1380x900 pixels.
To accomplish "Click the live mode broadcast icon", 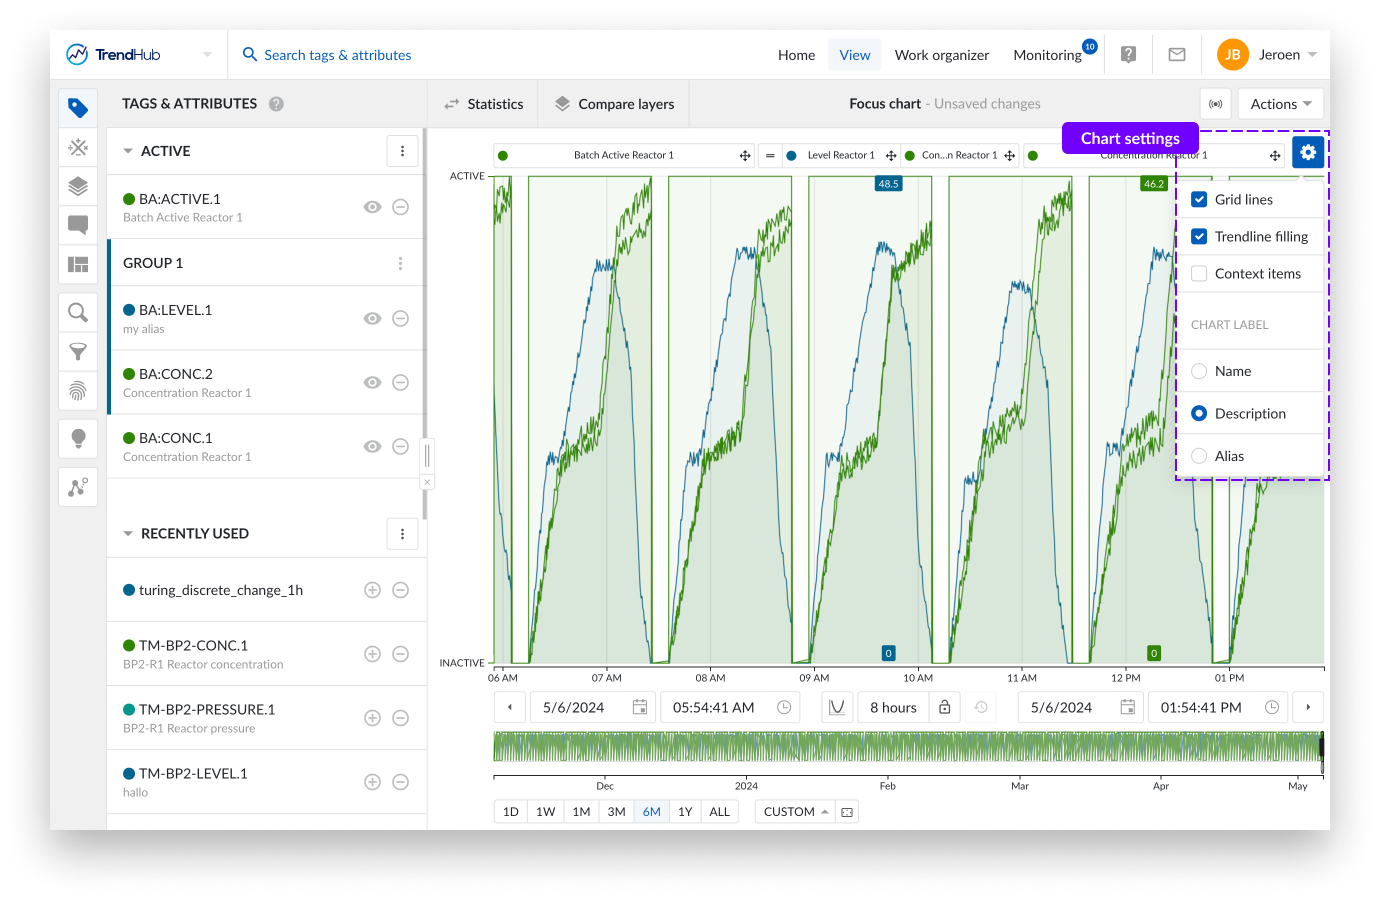I will [x=1215, y=104].
